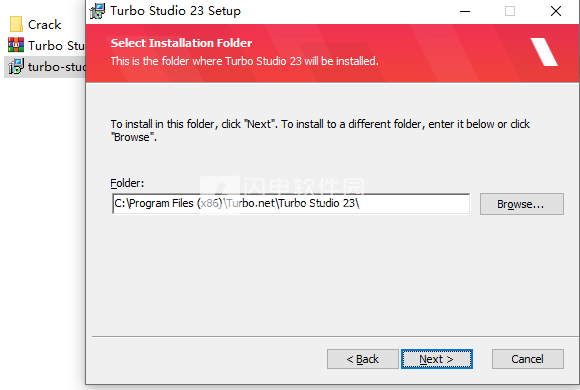Click the Select Installation Folder heading
Viewport: 580px width, 390px height.
pyautogui.click(x=181, y=43)
